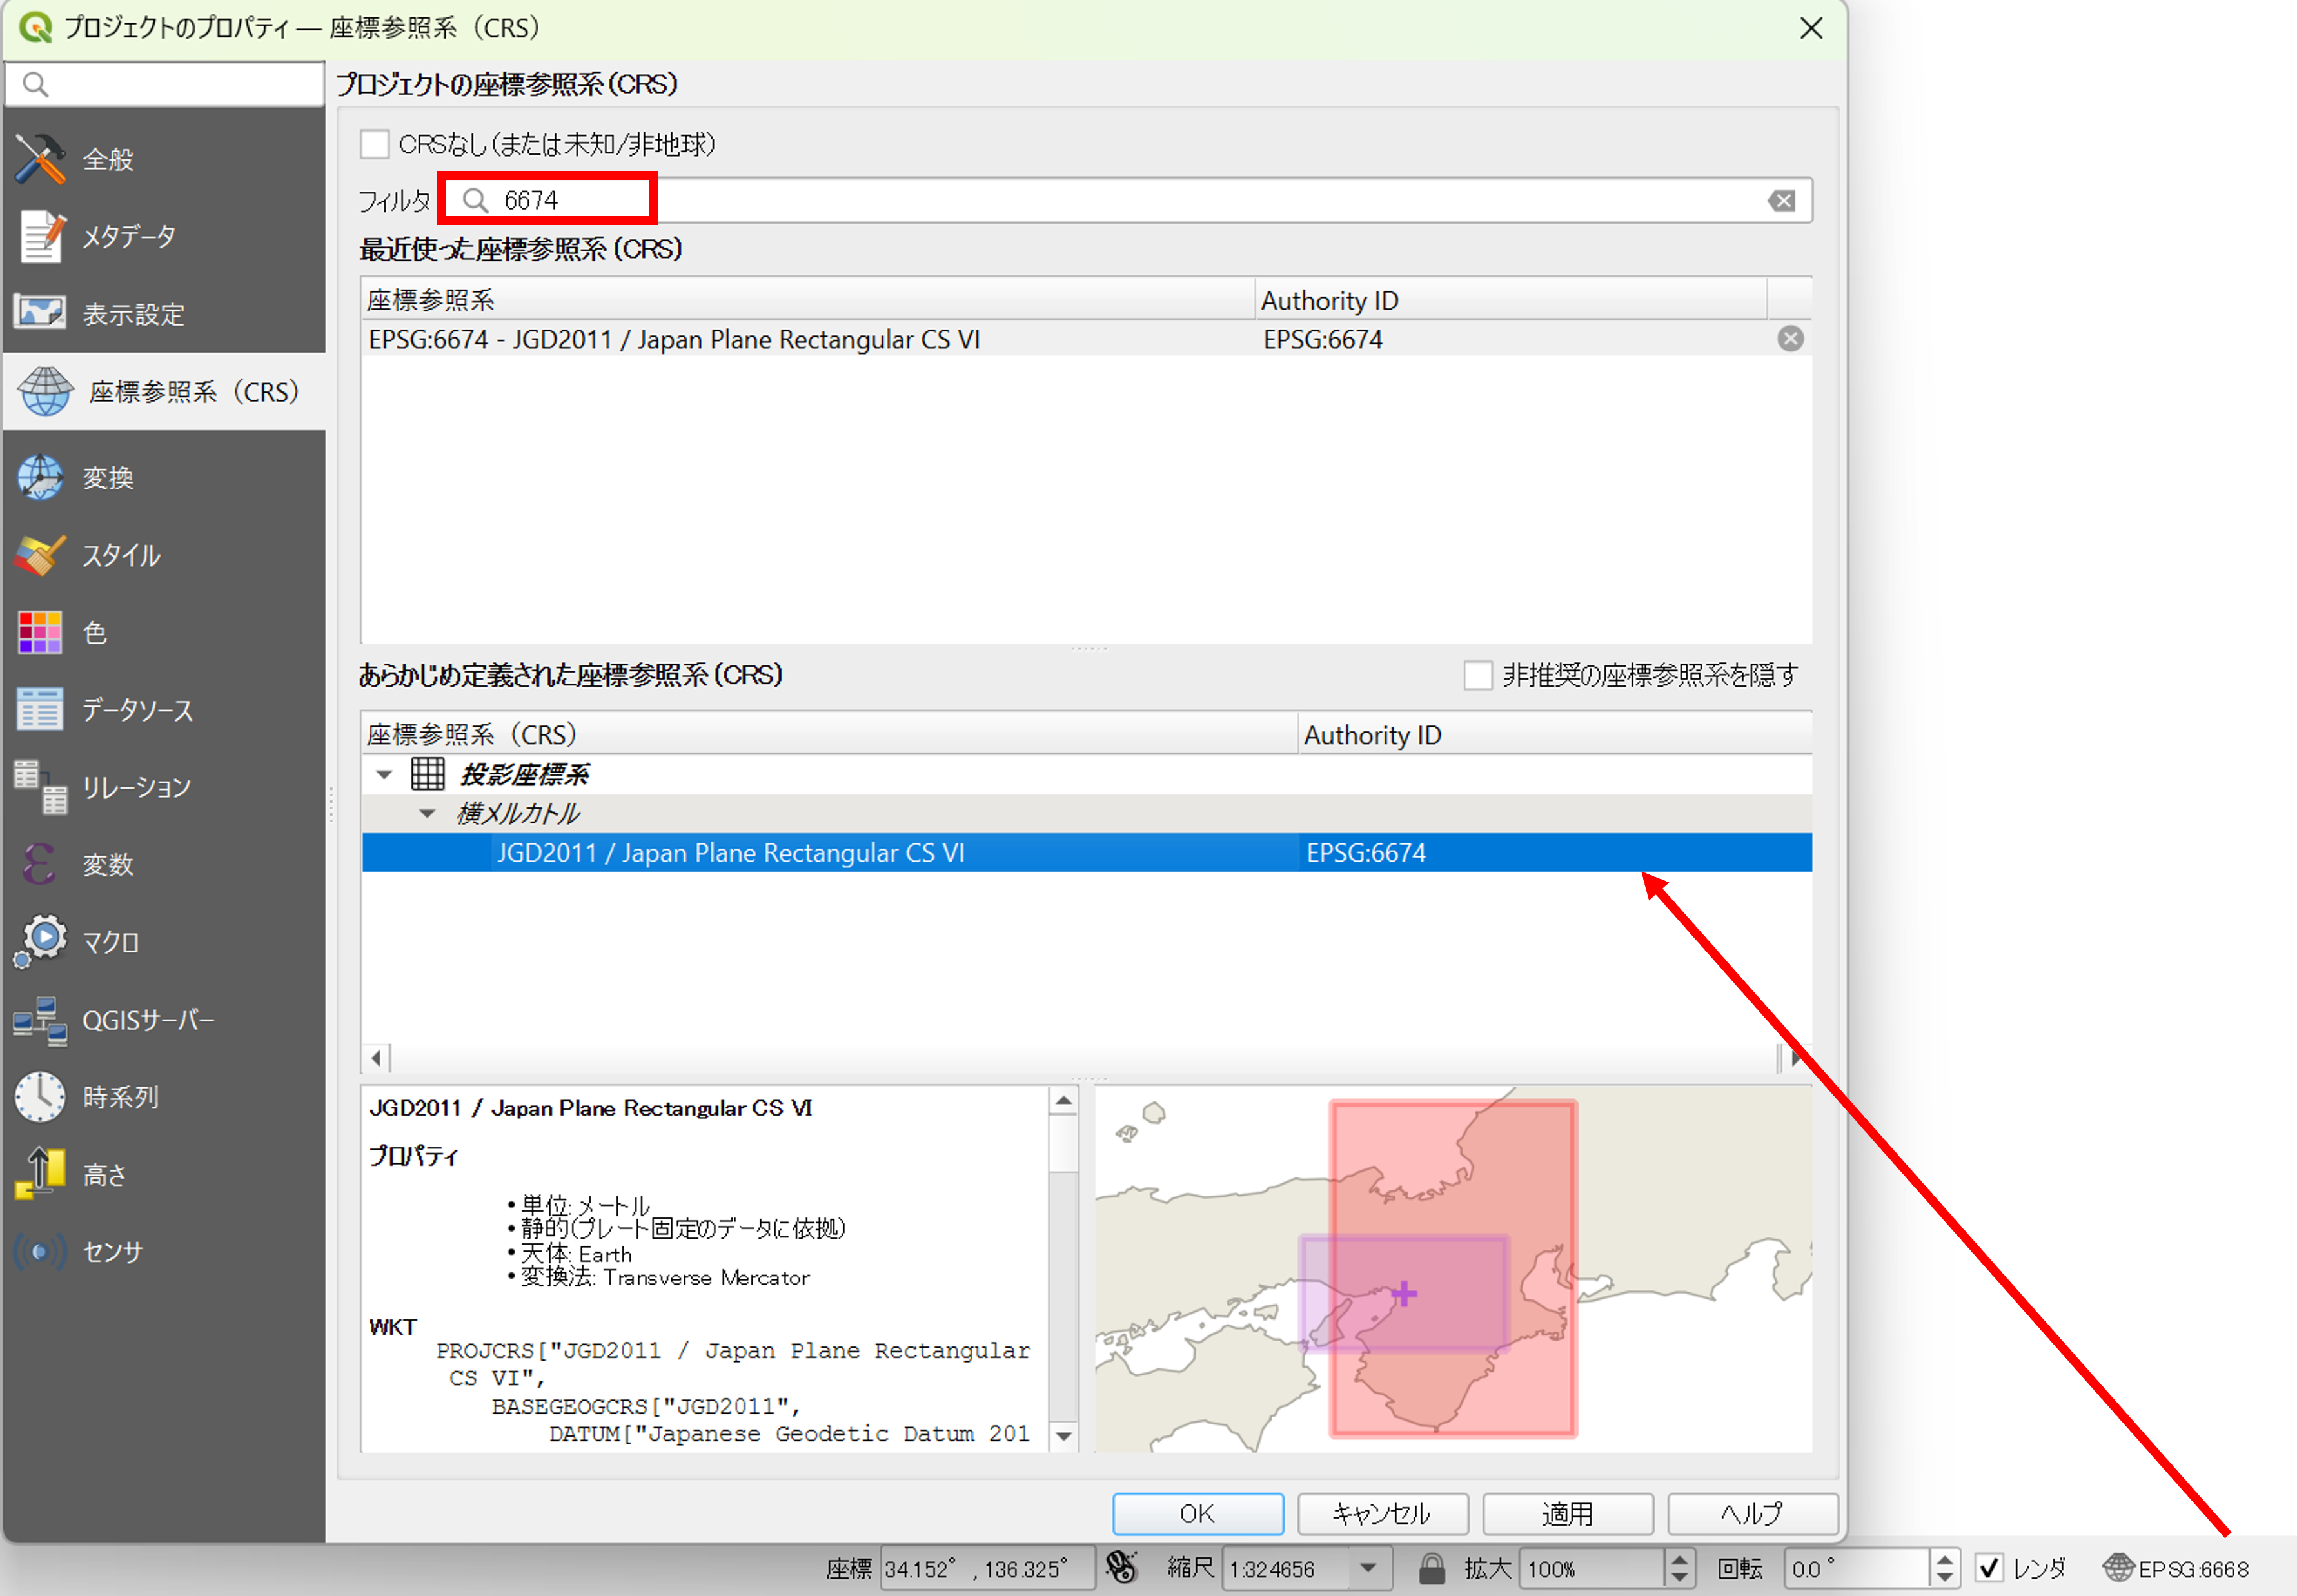Open the 時系列 temporal clock icon

[x=40, y=1097]
